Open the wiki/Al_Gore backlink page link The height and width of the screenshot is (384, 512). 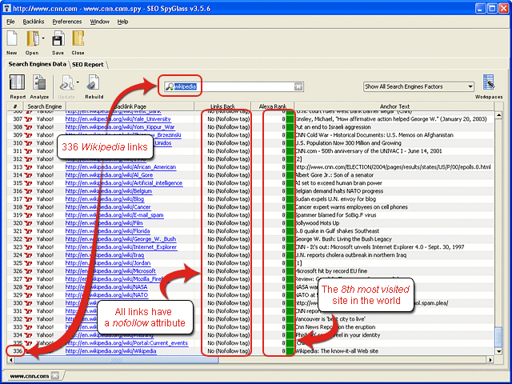[x=109, y=175]
